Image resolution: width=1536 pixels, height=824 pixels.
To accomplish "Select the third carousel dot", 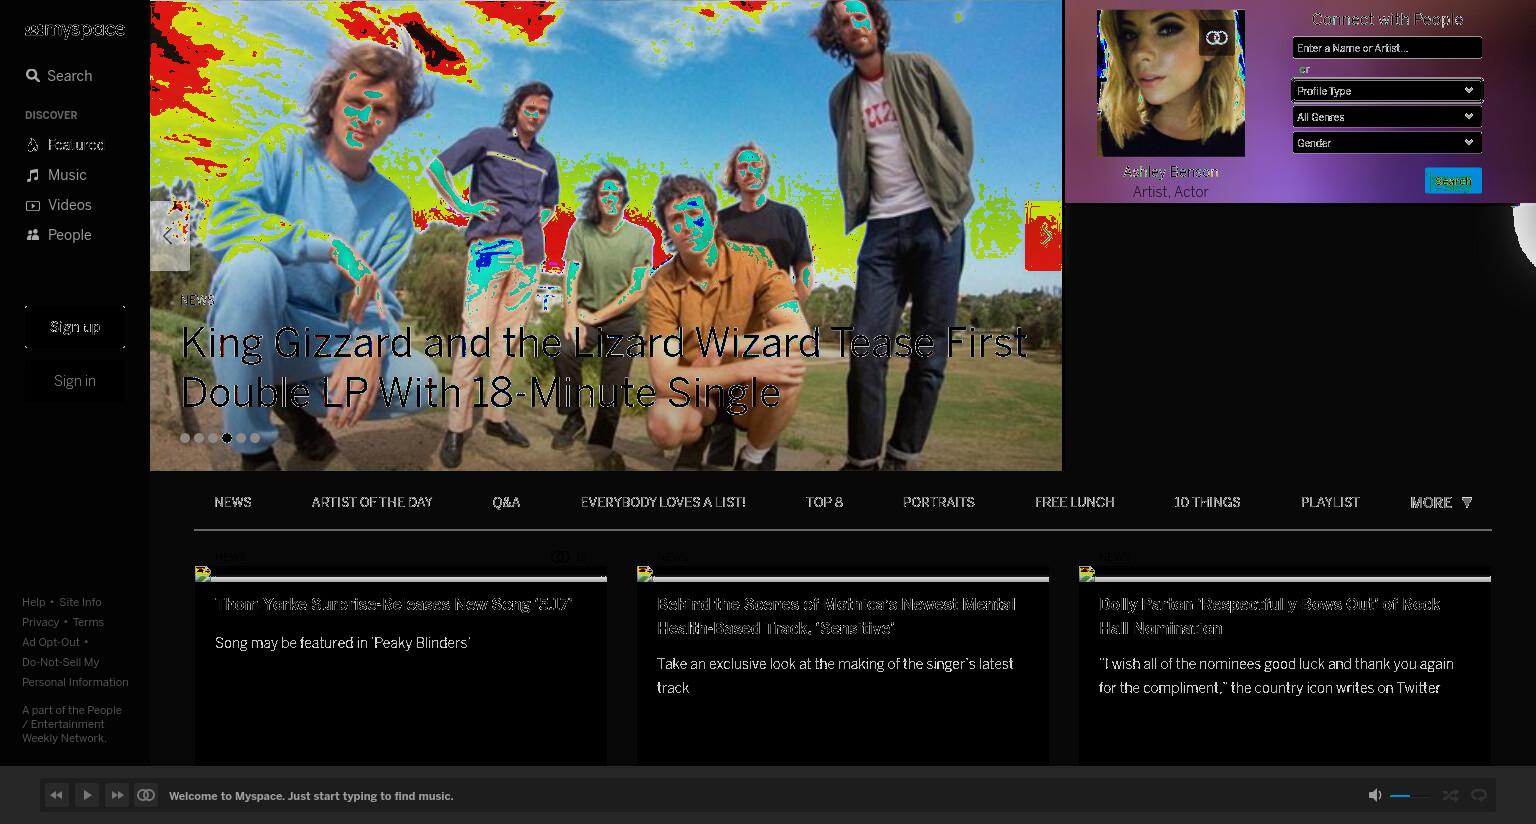I will [x=213, y=438].
